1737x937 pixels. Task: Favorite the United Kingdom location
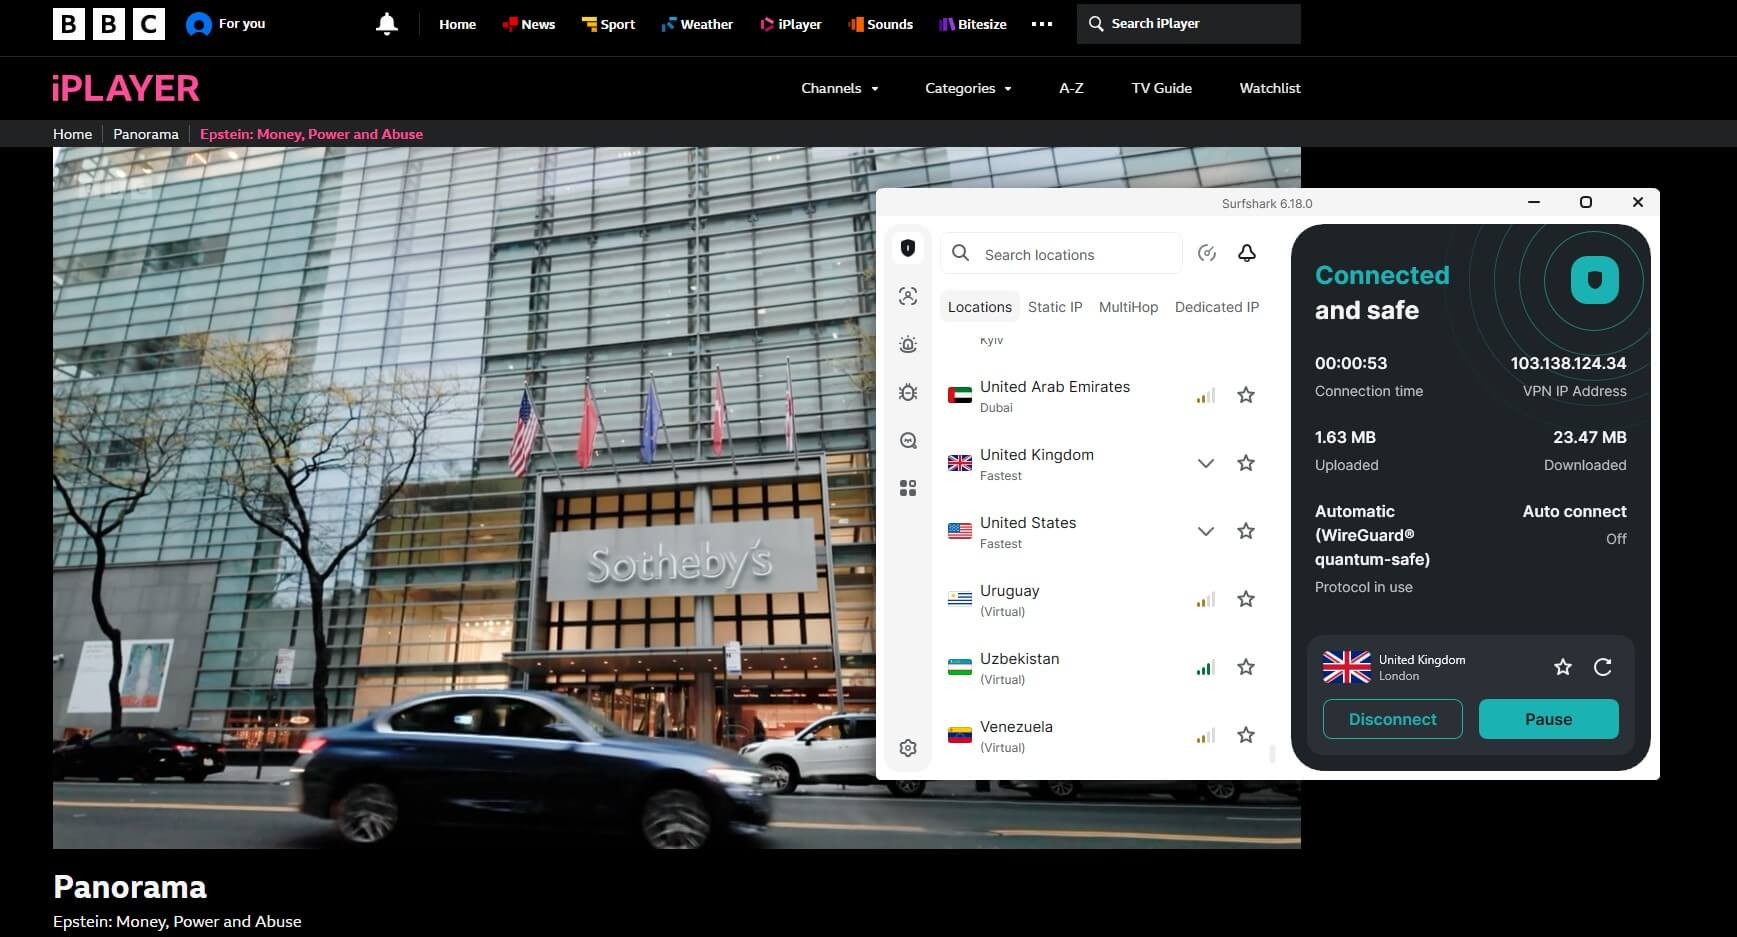1246,463
